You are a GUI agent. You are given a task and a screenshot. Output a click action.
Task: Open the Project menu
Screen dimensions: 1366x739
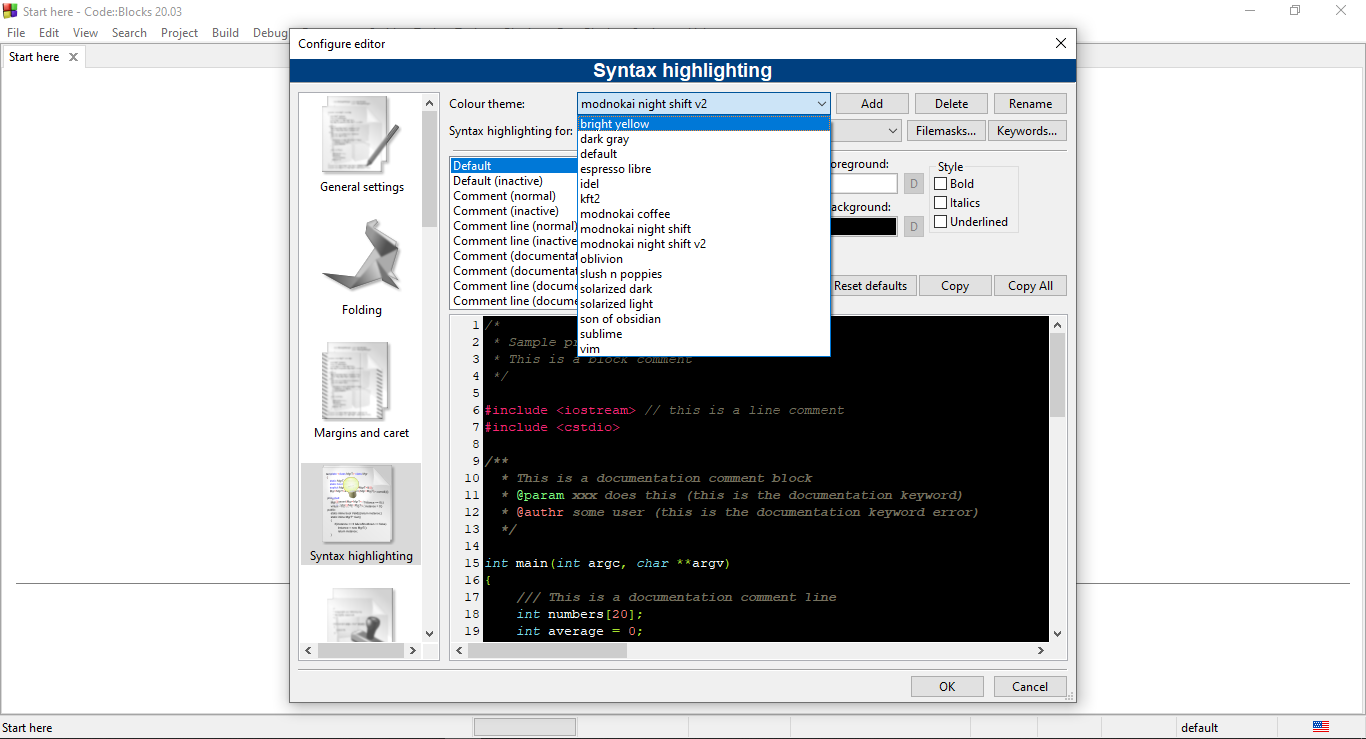(179, 33)
